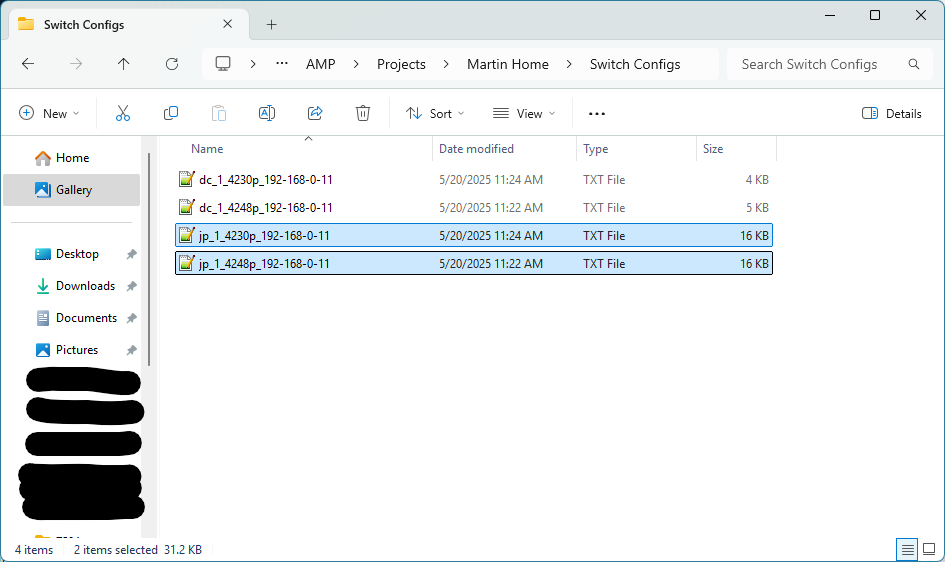Click Switch Configs in breadcrumb
This screenshot has width=945, height=562.
pyautogui.click(x=635, y=64)
